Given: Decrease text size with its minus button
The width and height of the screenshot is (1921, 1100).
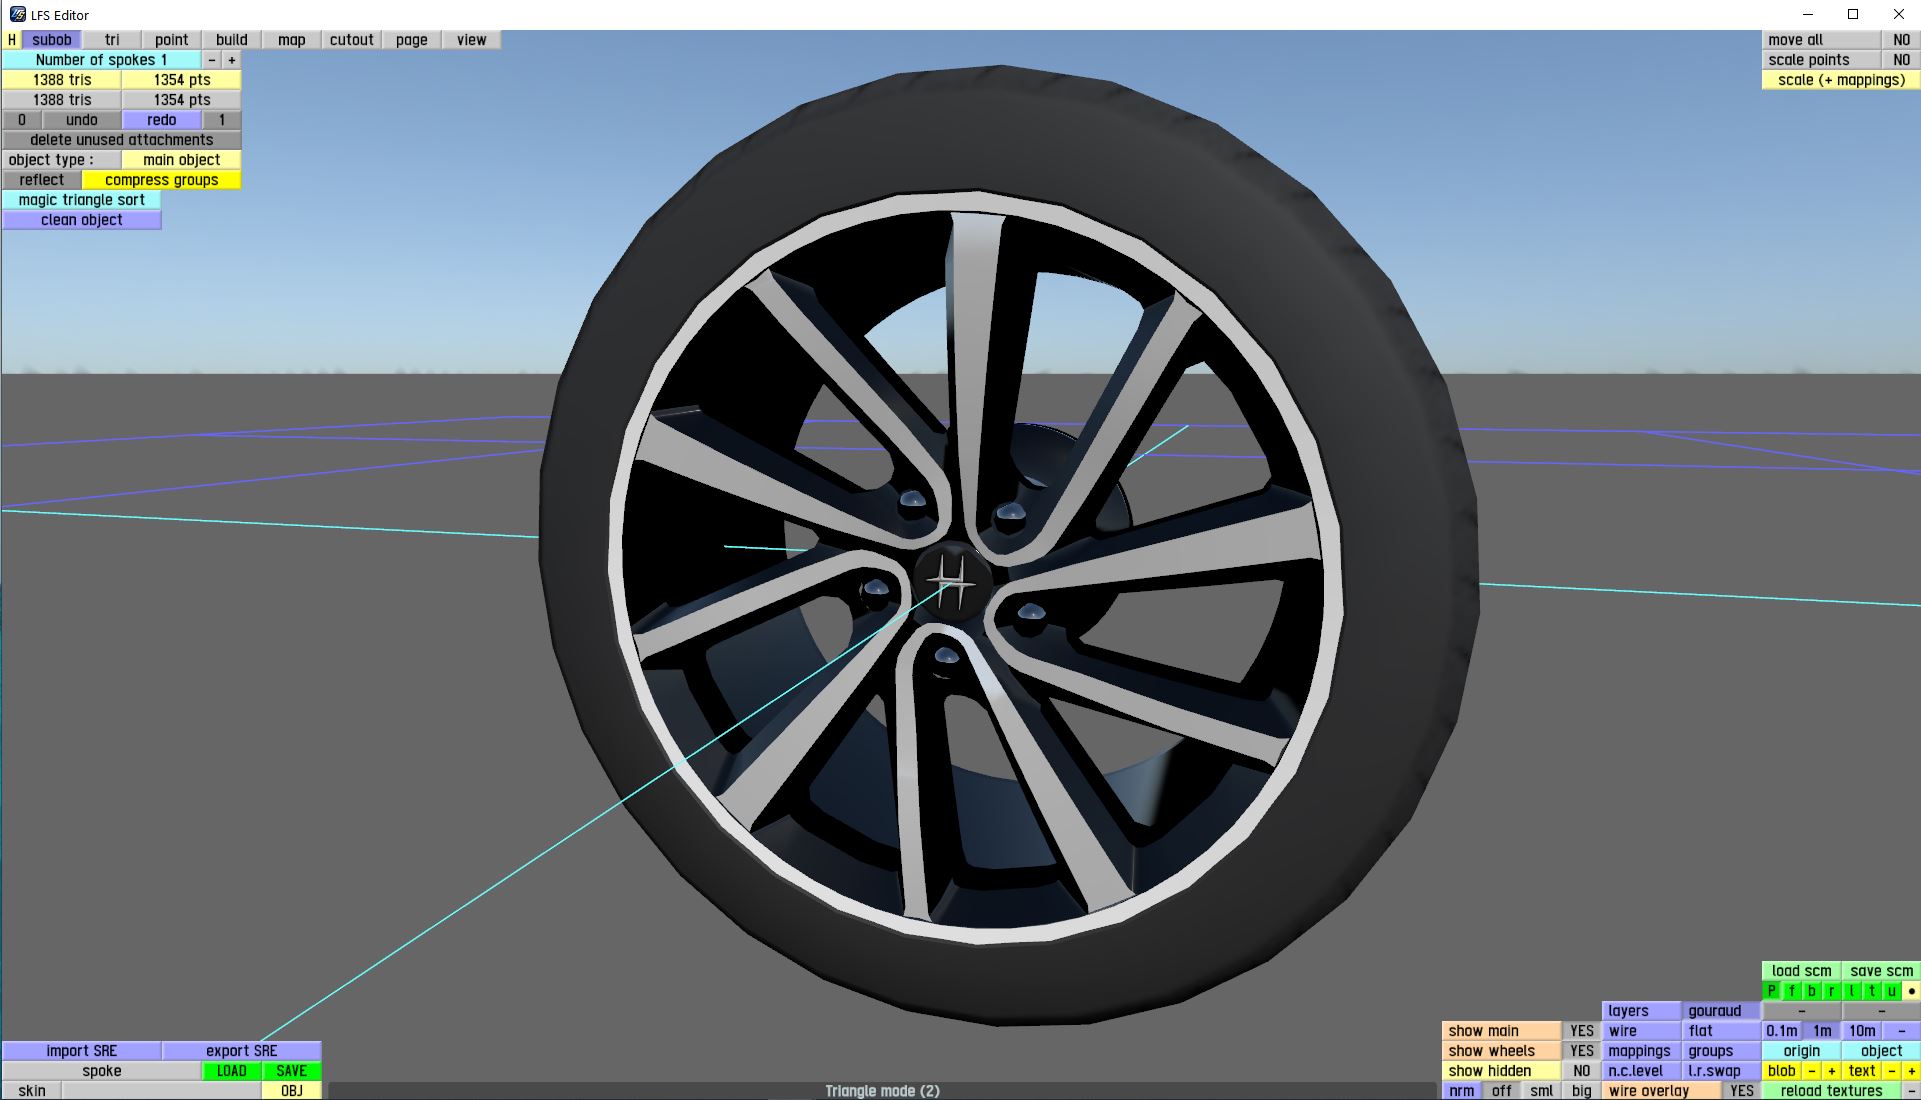Looking at the screenshot, I should pyautogui.click(x=1891, y=1071).
